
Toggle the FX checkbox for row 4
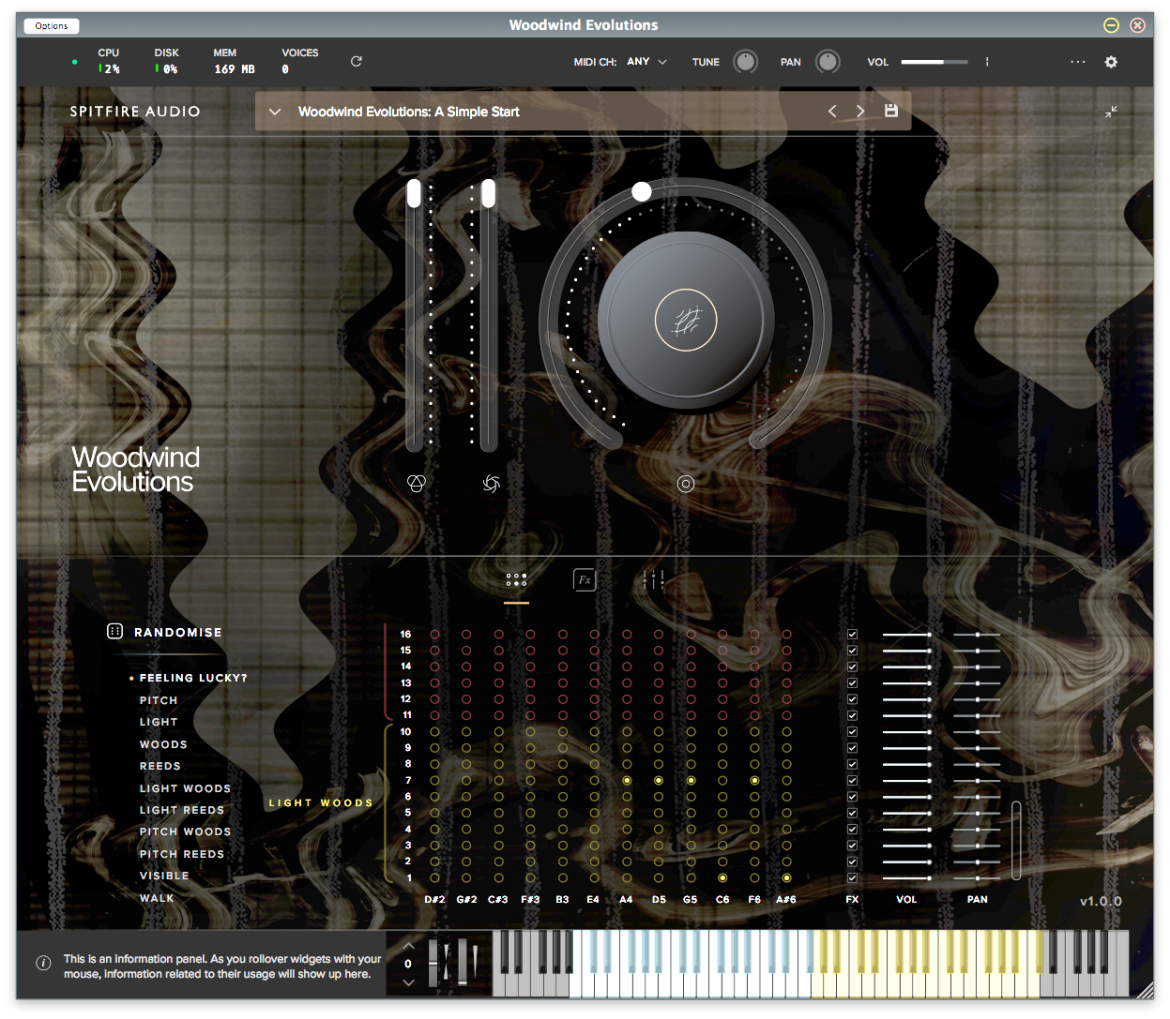click(x=852, y=829)
